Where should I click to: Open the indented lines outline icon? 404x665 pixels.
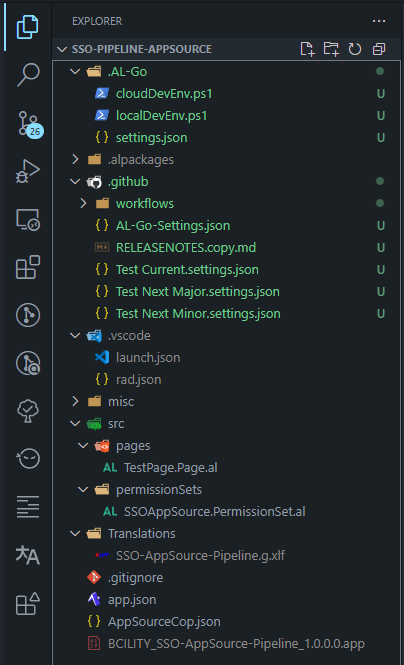(x=28, y=506)
